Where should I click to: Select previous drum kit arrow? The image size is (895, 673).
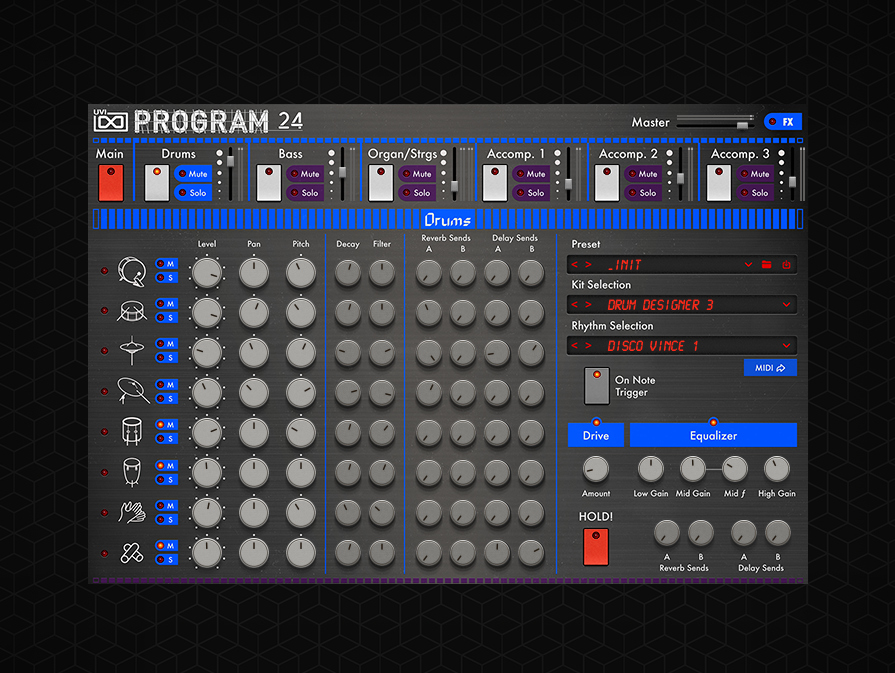[x=574, y=305]
